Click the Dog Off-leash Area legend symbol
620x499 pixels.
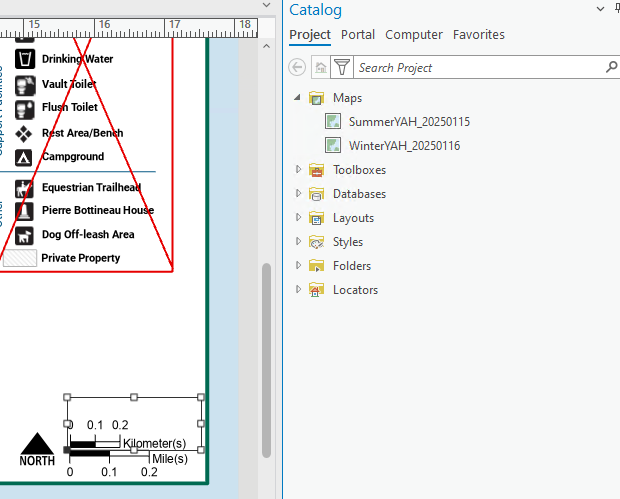click(x=24, y=235)
